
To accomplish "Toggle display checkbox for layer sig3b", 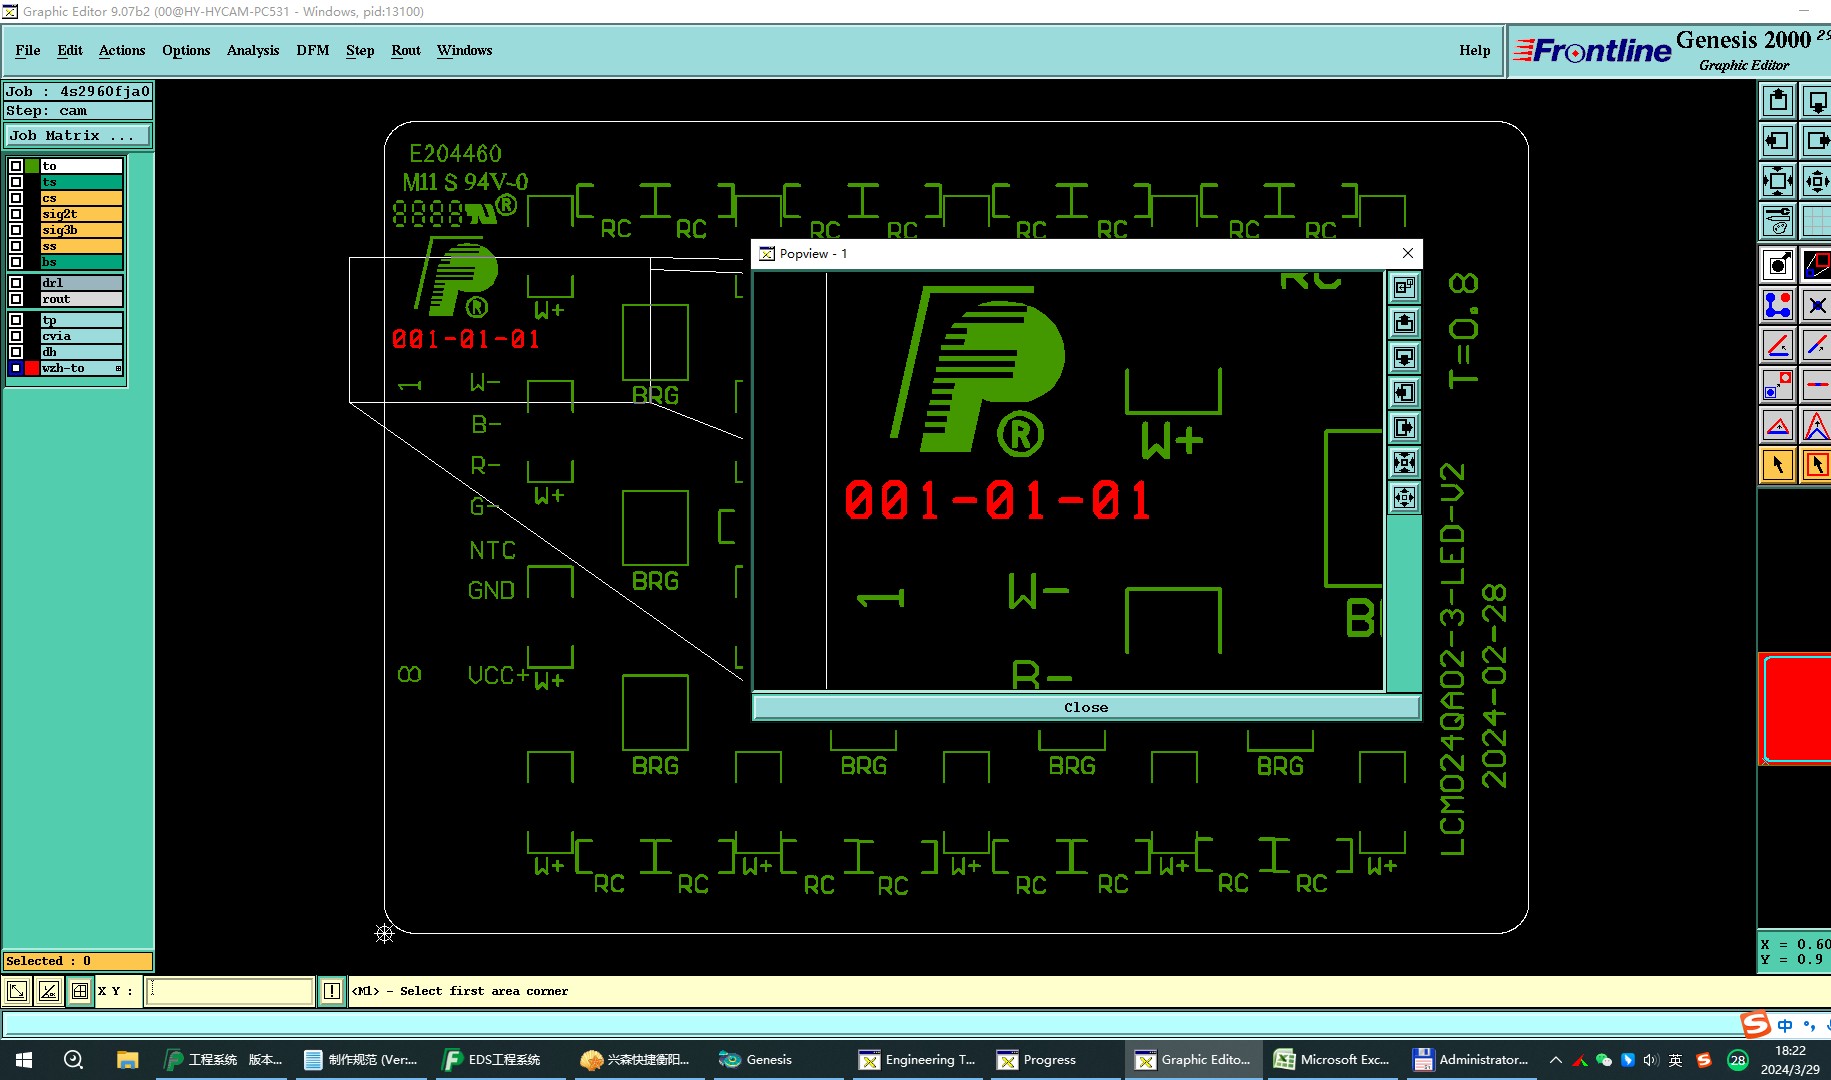I will click(x=16, y=230).
